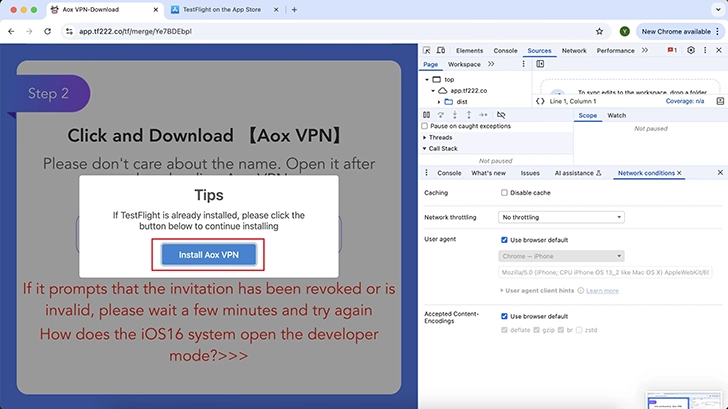728x409 pixels.
Task: Reload the current page
Action: point(47,32)
